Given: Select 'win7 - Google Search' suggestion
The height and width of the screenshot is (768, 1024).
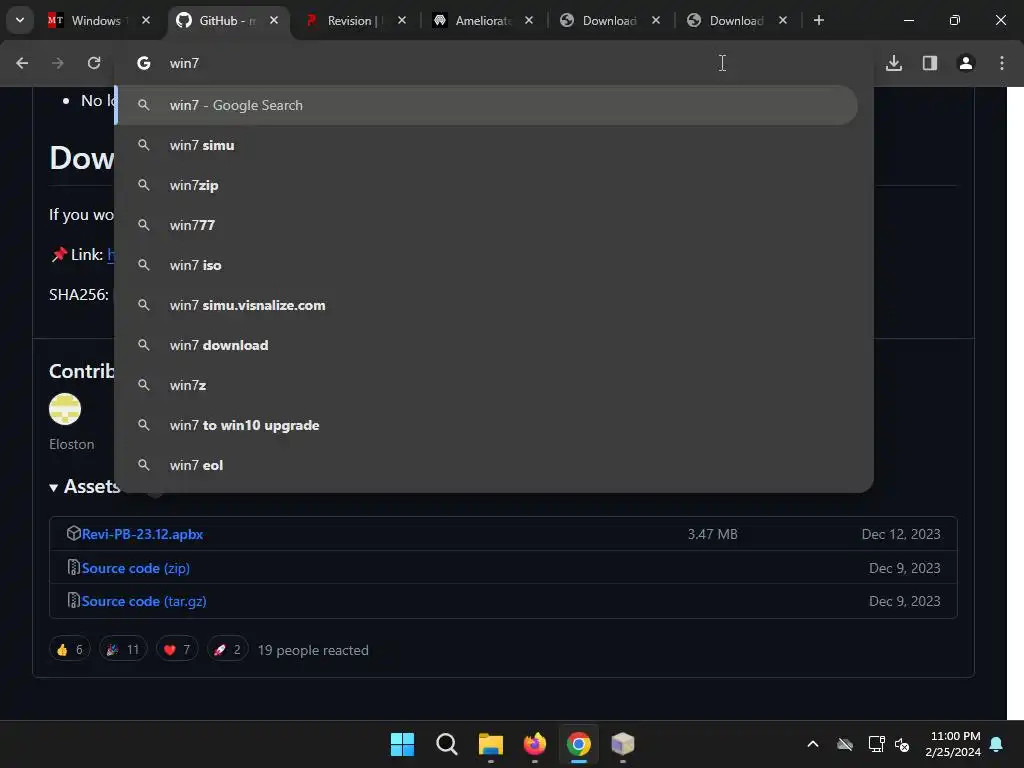Looking at the screenshot, I should coord(487,105).
